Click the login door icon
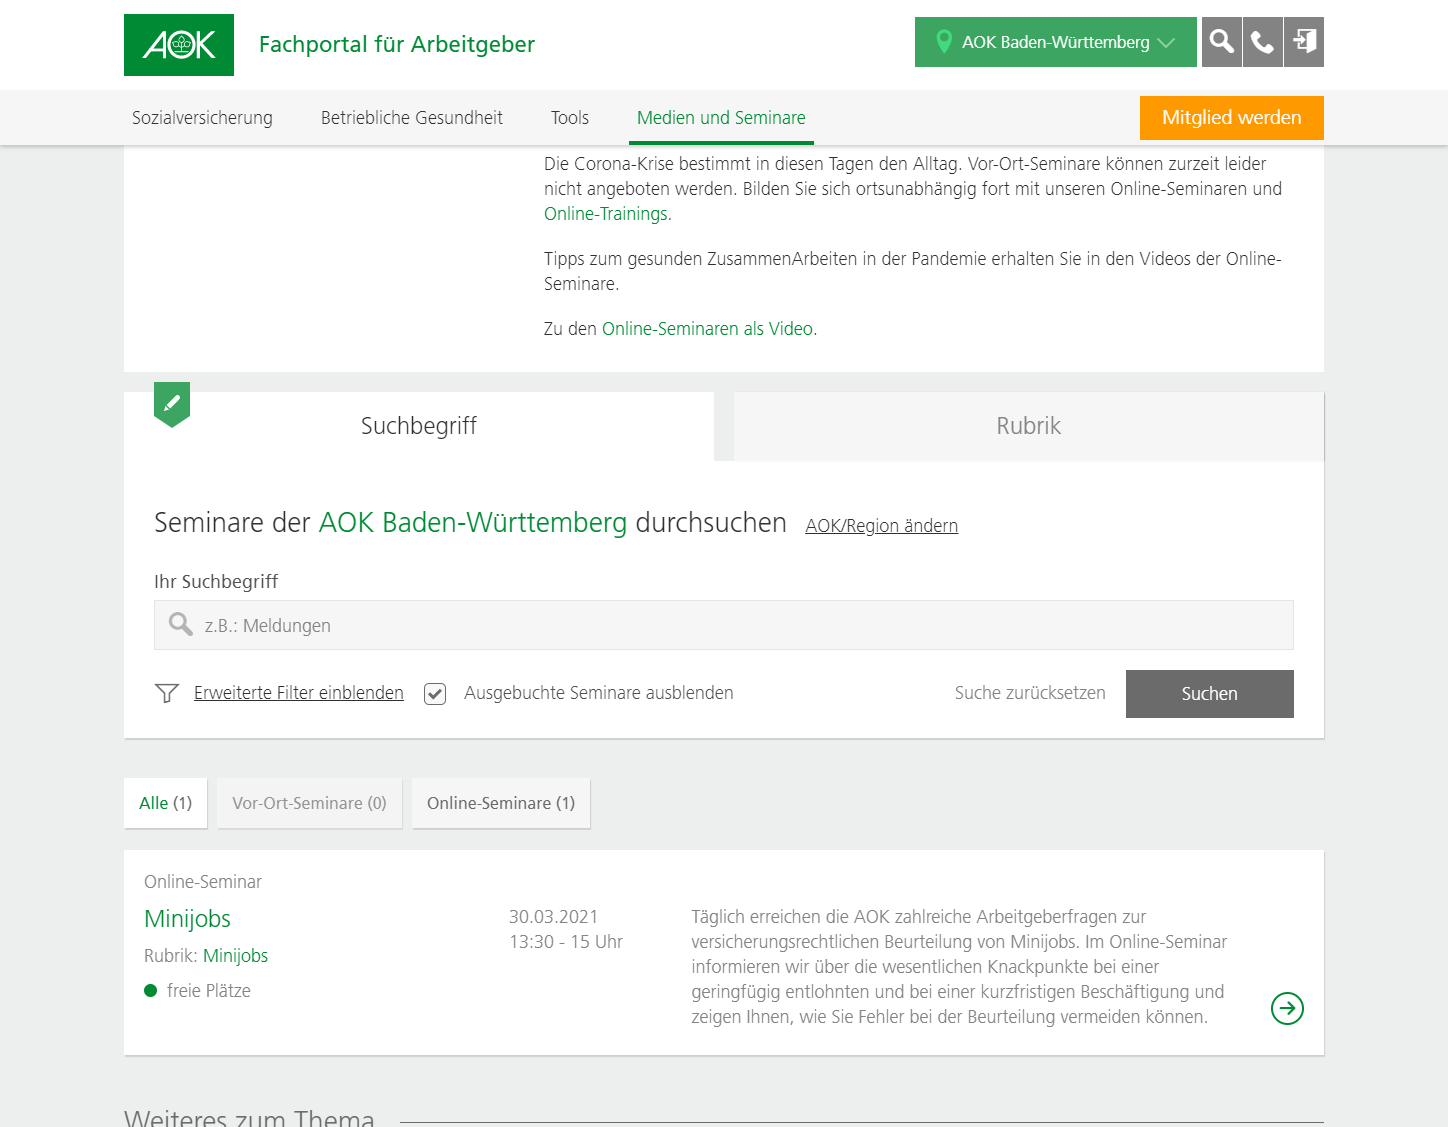 (1304, 42)
